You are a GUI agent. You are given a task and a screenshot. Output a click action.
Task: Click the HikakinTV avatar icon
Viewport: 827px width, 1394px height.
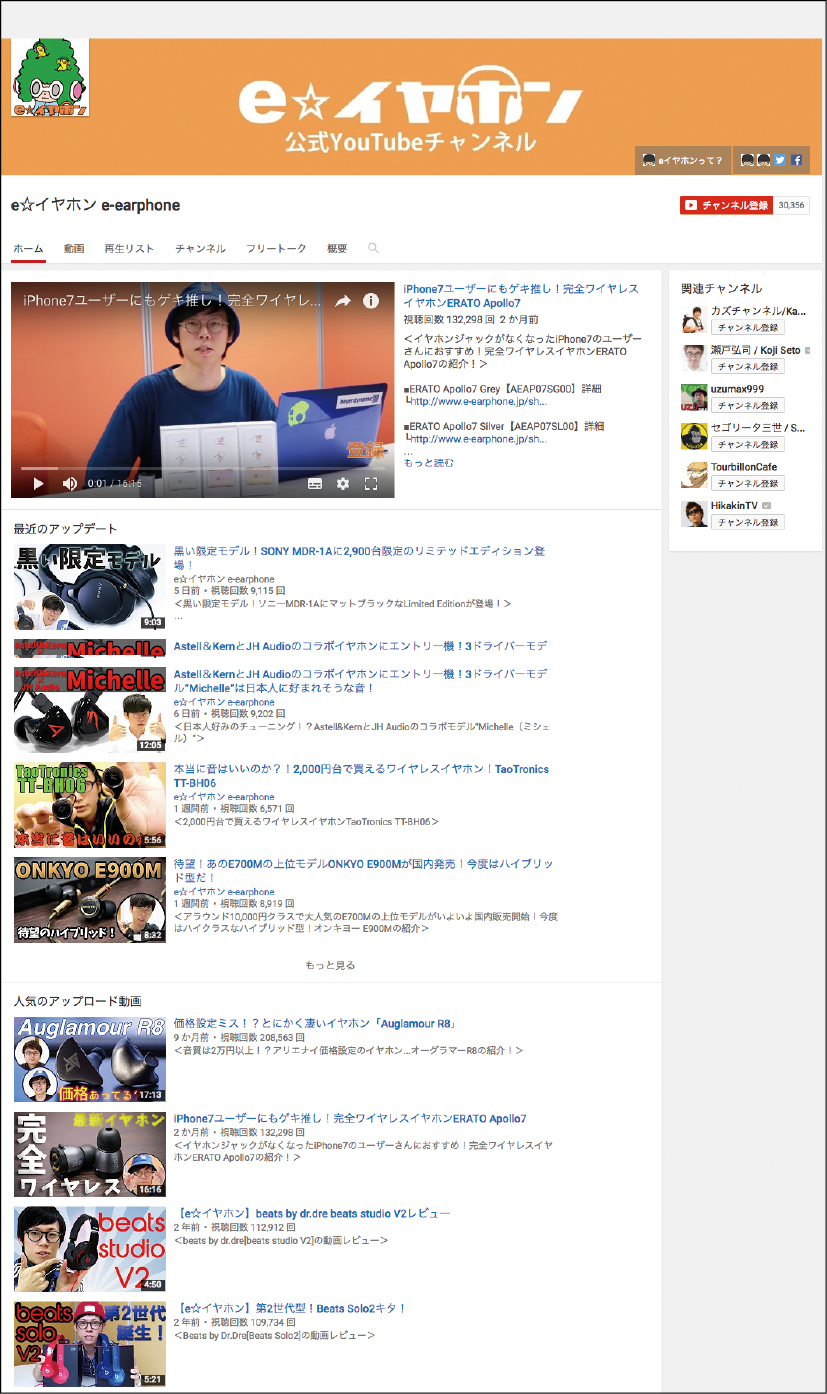(x=694, y=514)
